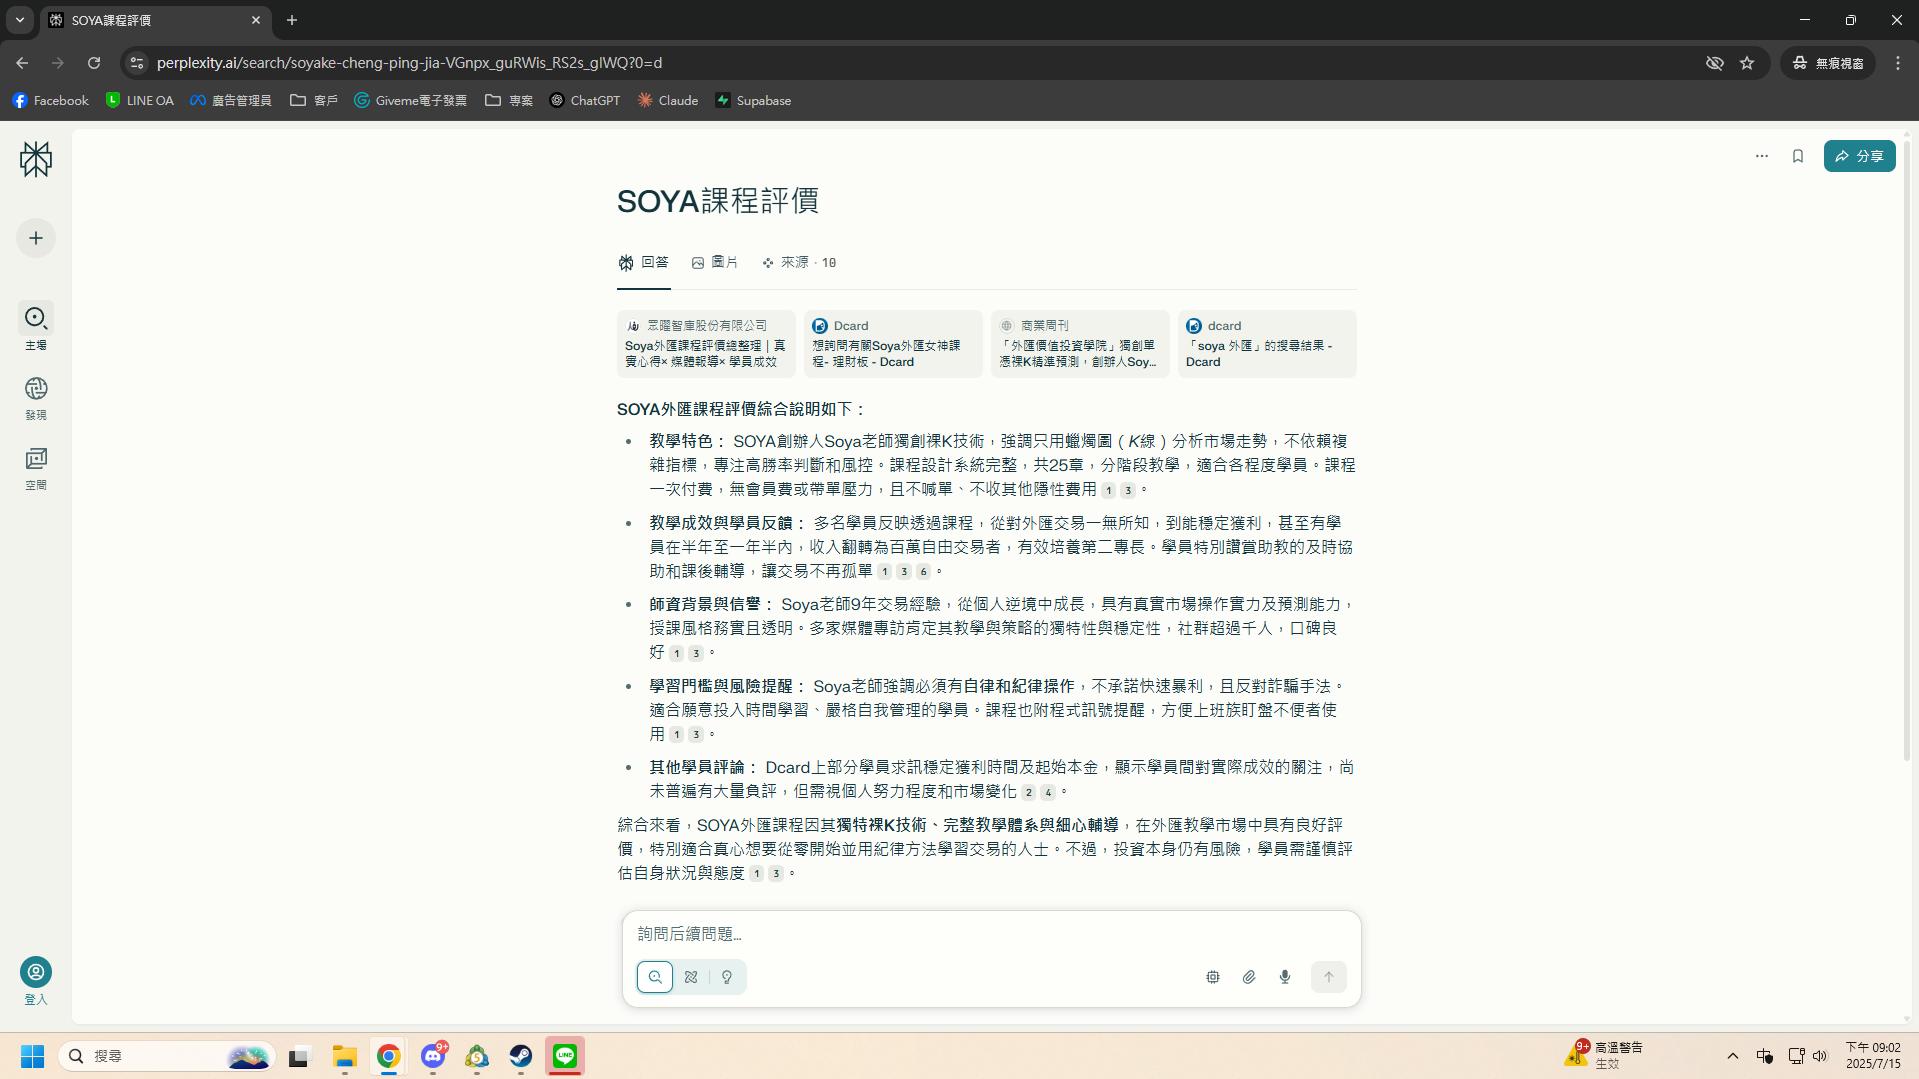
Task: Open volume control in system tray
Action: pyautogui.click(x=1820, y=1056)
